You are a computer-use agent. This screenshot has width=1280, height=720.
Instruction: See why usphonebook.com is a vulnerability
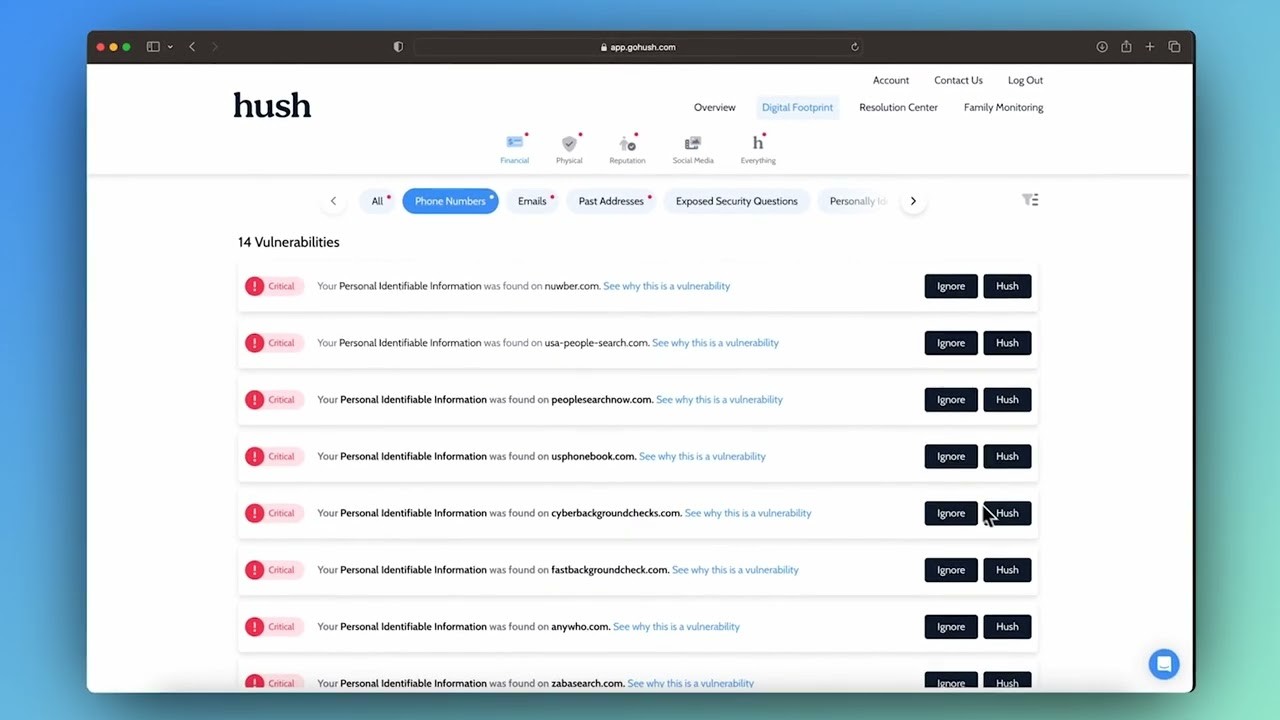pos(702,456)
